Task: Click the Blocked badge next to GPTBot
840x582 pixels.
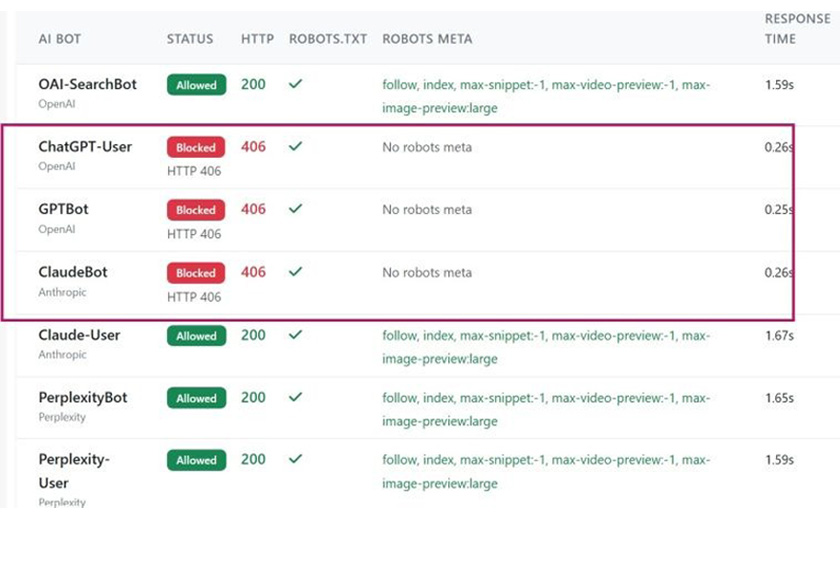Action: click(x=196, y=210)
